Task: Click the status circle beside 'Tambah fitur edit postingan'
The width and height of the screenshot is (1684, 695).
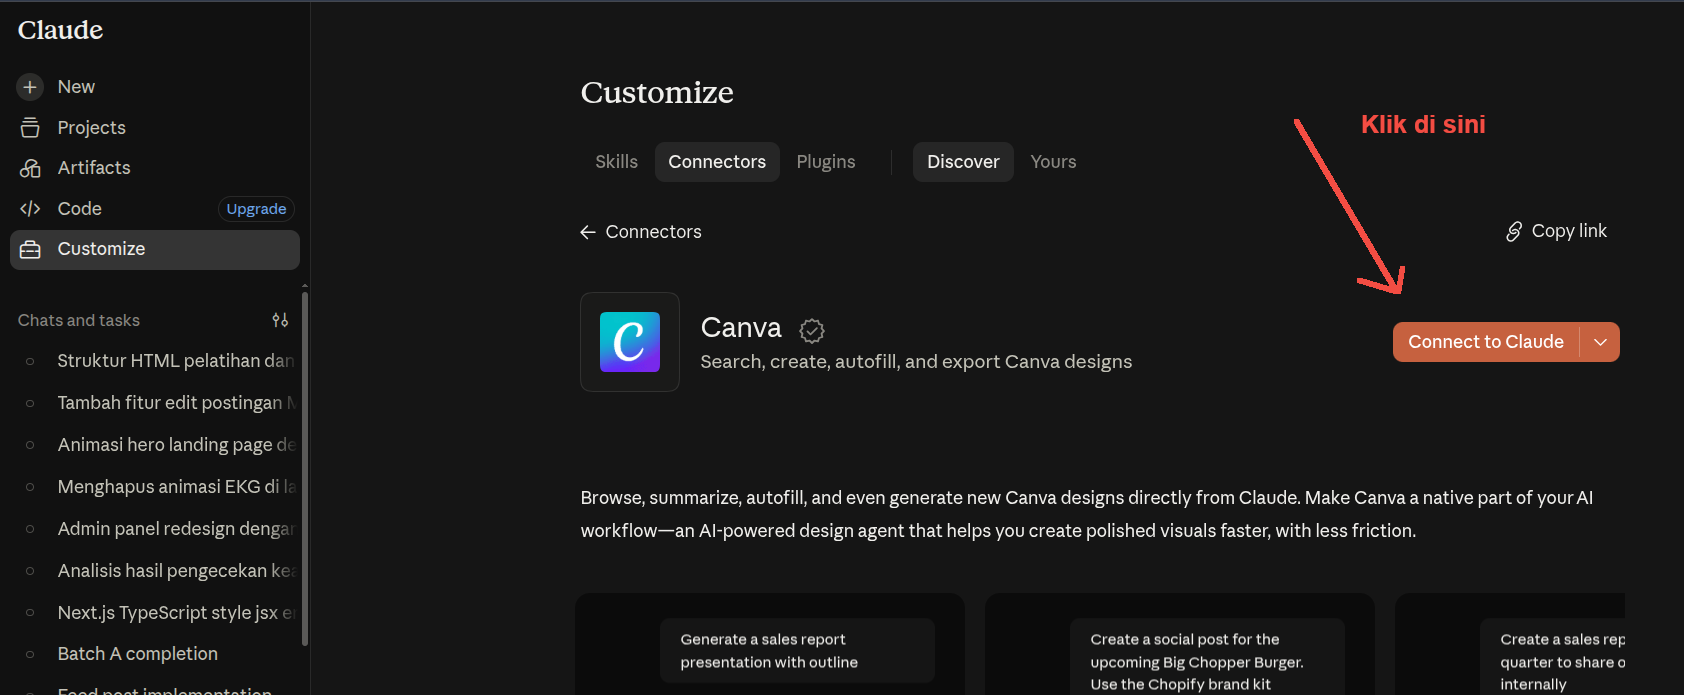Action: point(30,403)
